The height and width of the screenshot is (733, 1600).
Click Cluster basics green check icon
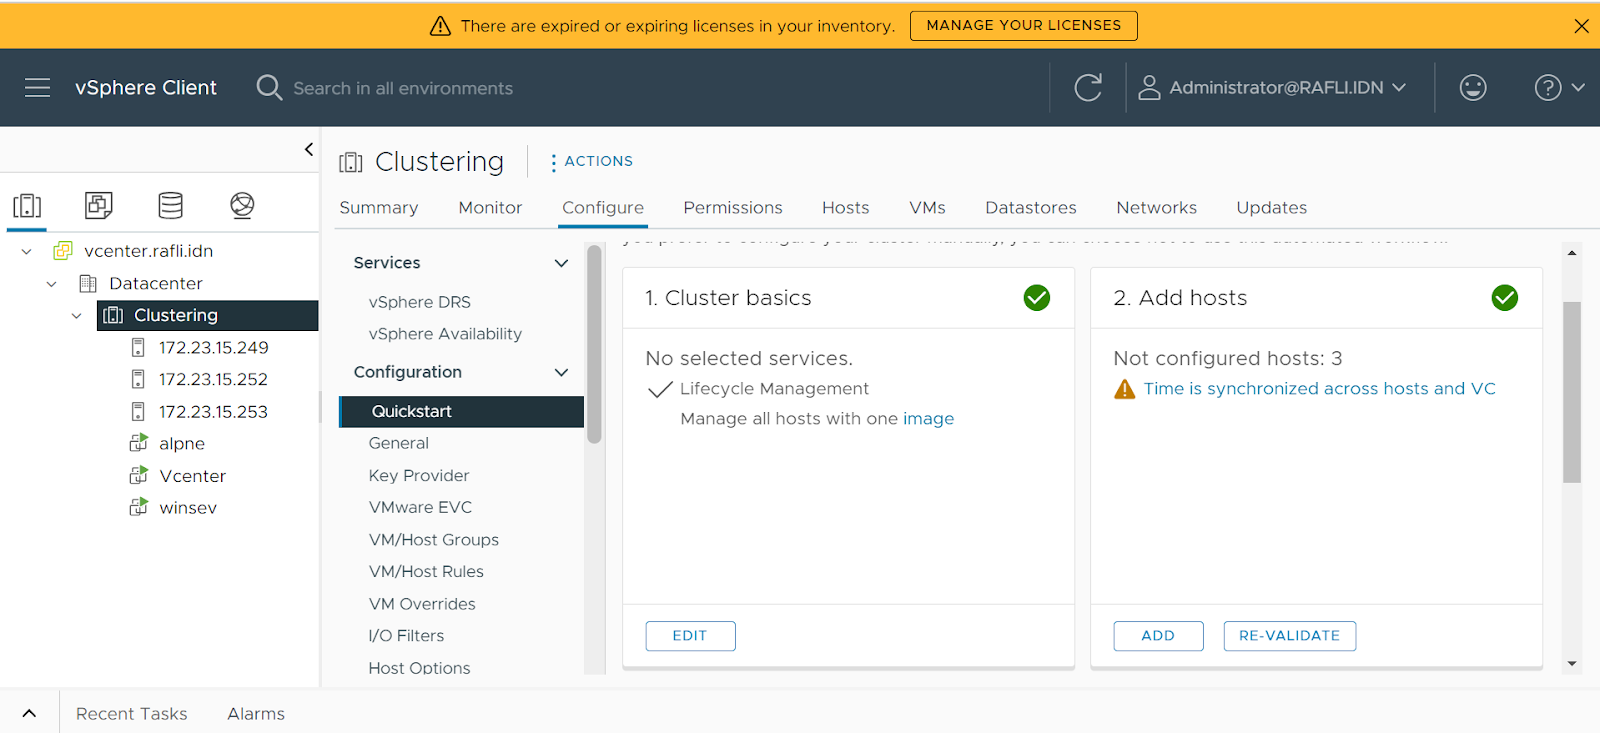pos(1037,298)
